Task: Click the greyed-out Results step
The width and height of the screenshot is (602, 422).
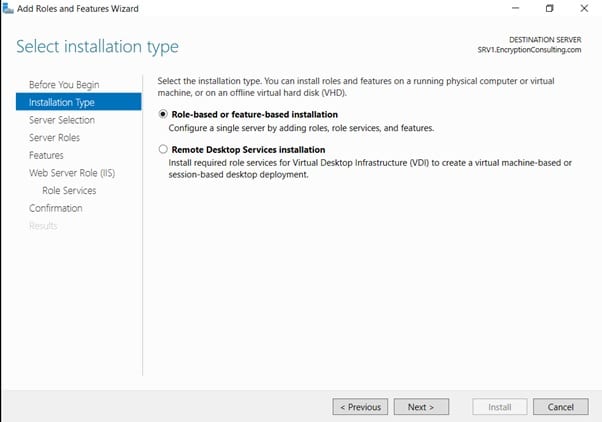Action: pos(43,226)
